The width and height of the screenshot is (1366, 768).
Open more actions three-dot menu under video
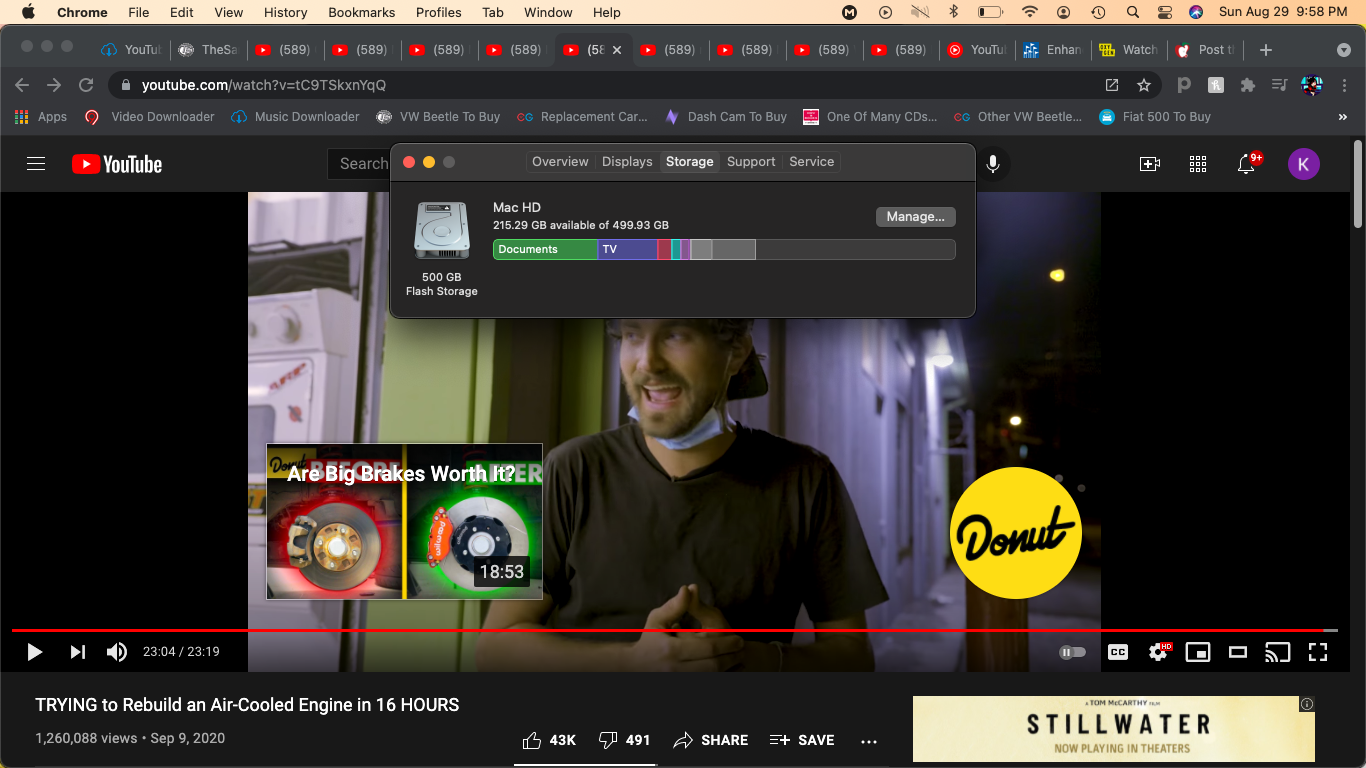click(x=869, y=741)
